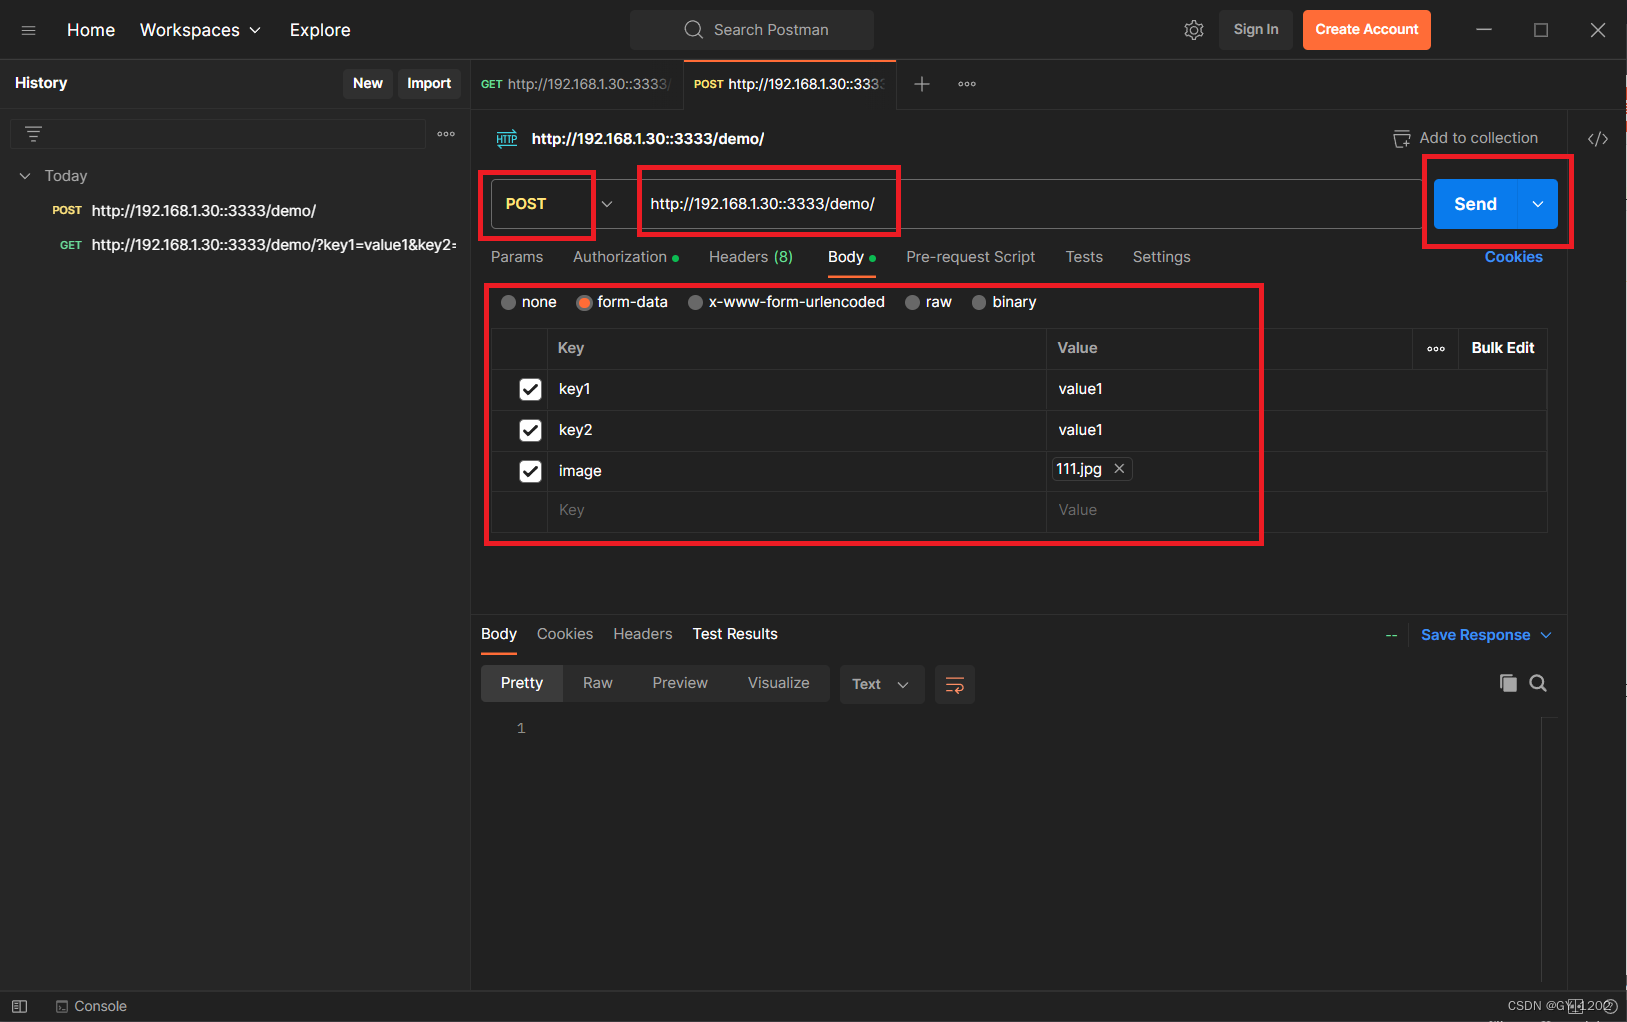Select the x-www-form-urlencoded body type
The width and height of the screenshot is (1627, 1022).
695,302
